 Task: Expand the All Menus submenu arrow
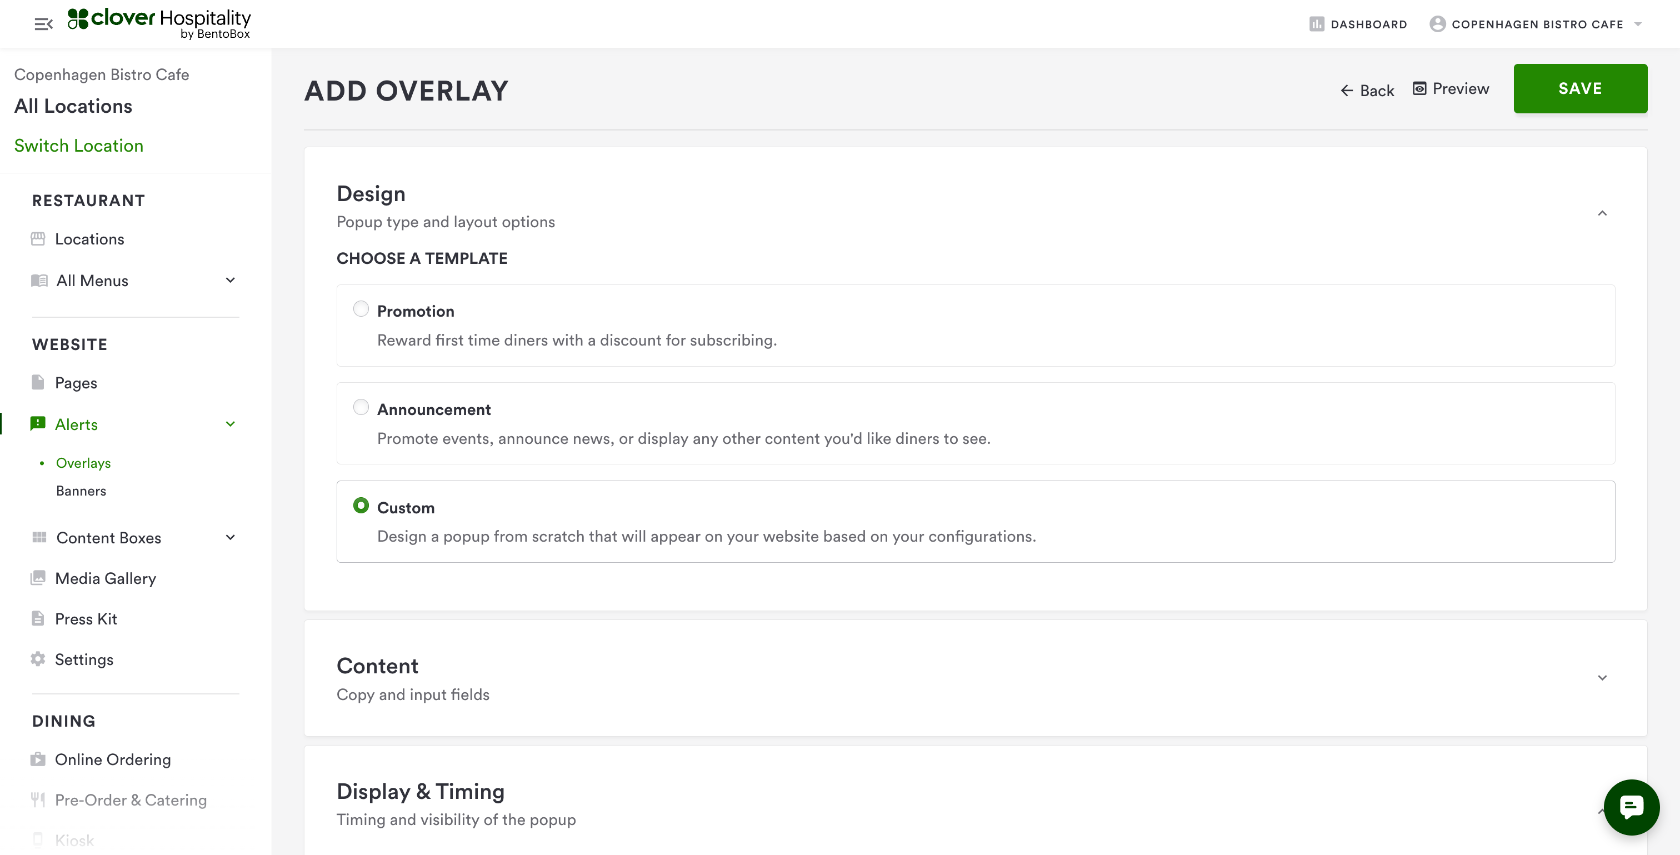230,280
